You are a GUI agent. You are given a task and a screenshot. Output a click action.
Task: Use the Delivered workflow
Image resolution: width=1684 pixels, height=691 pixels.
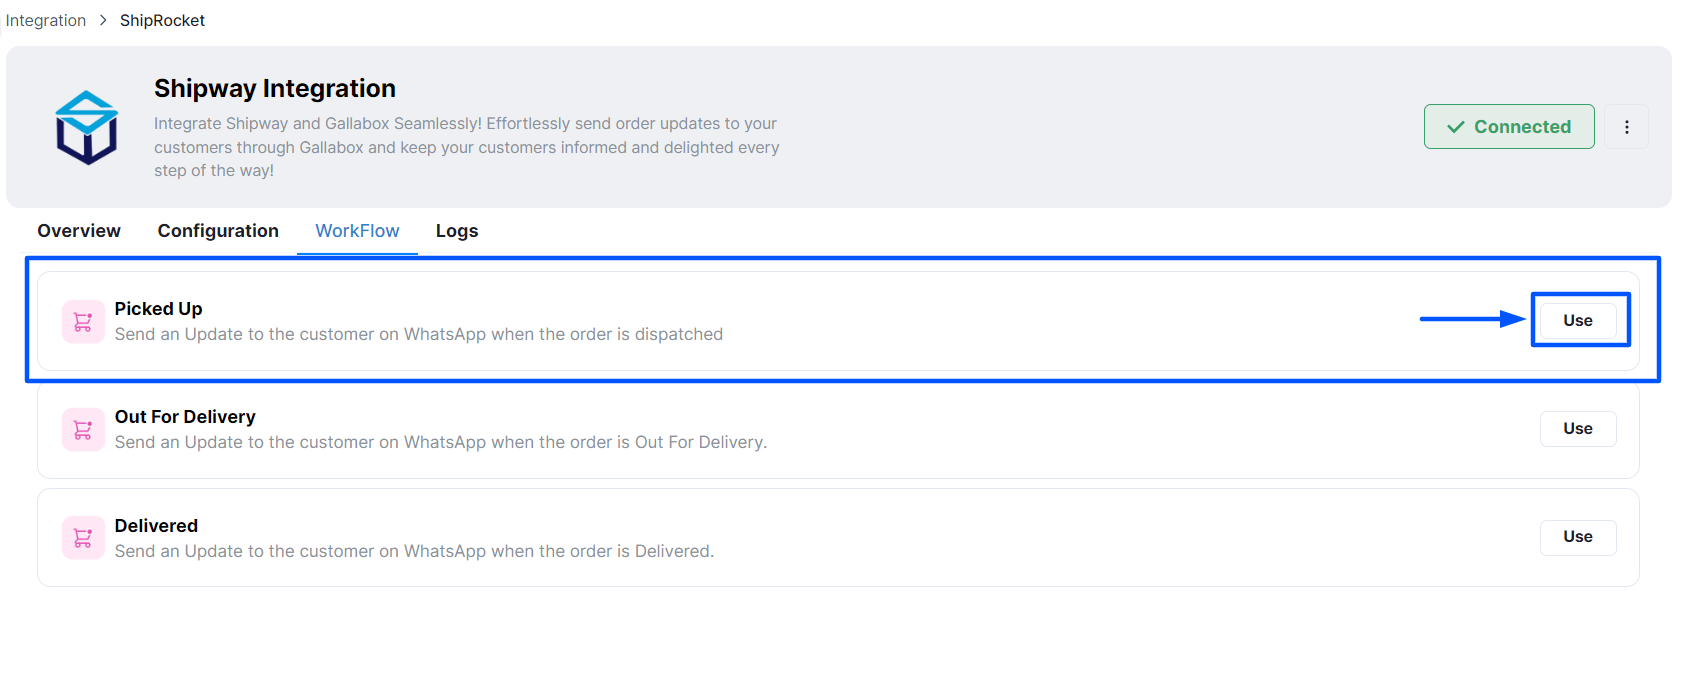(x=1578, y=536)
